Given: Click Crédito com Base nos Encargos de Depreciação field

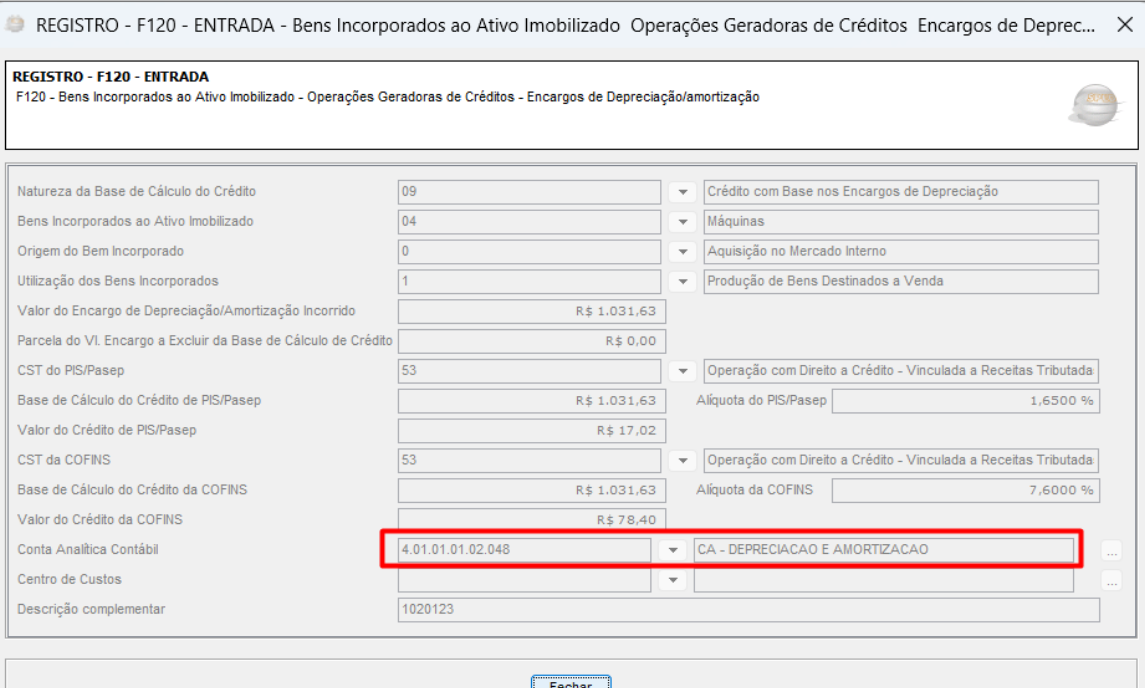Looking at the screenshot, I should (900, 192).
